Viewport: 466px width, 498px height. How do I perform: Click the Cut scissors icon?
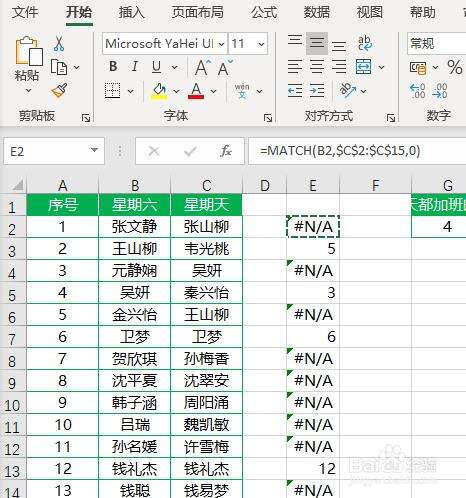coord(59,44)
